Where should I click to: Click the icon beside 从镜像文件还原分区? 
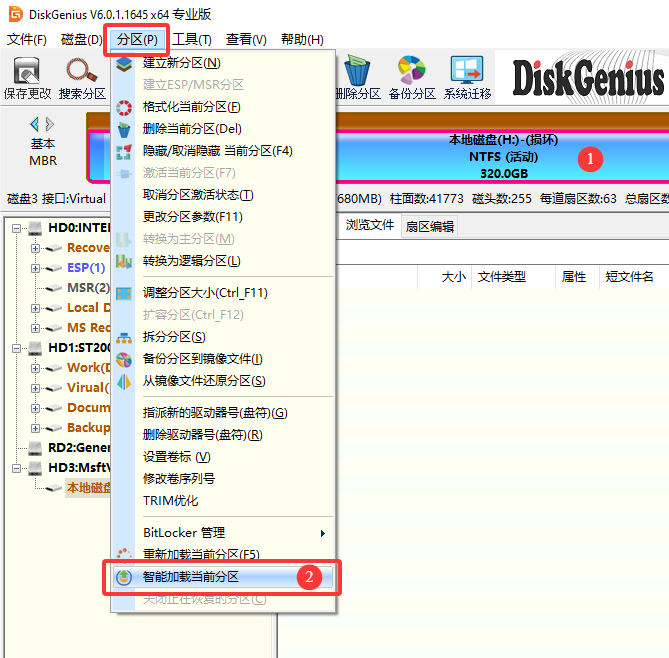[x=124, y=382]
